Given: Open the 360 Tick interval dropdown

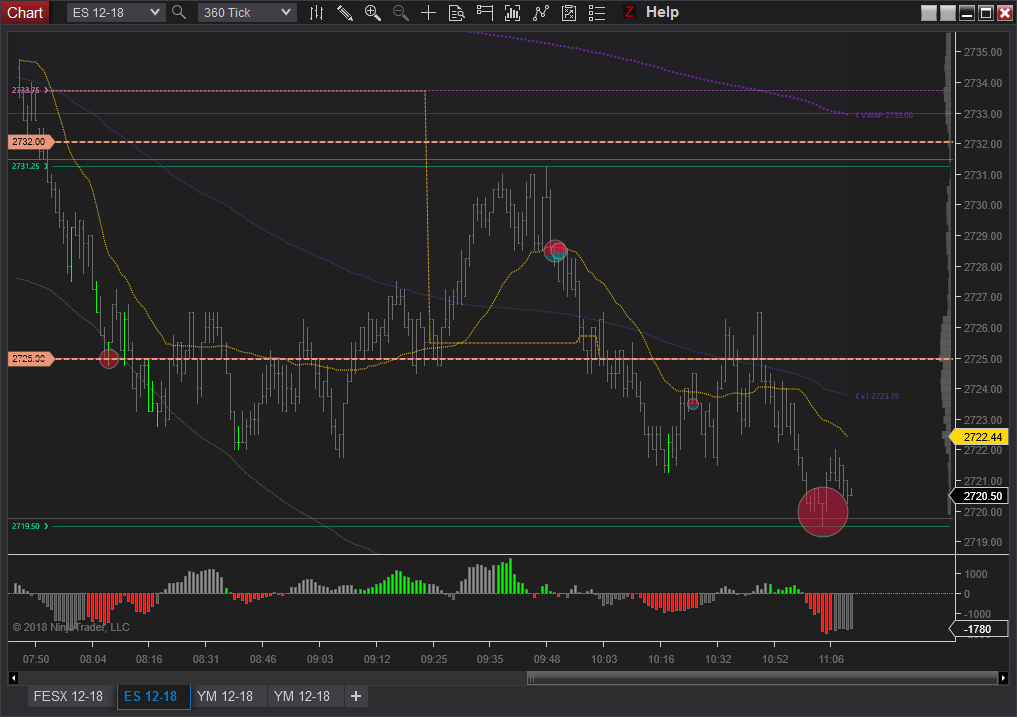Looking at the screenshot, I should tap(246, 12).
